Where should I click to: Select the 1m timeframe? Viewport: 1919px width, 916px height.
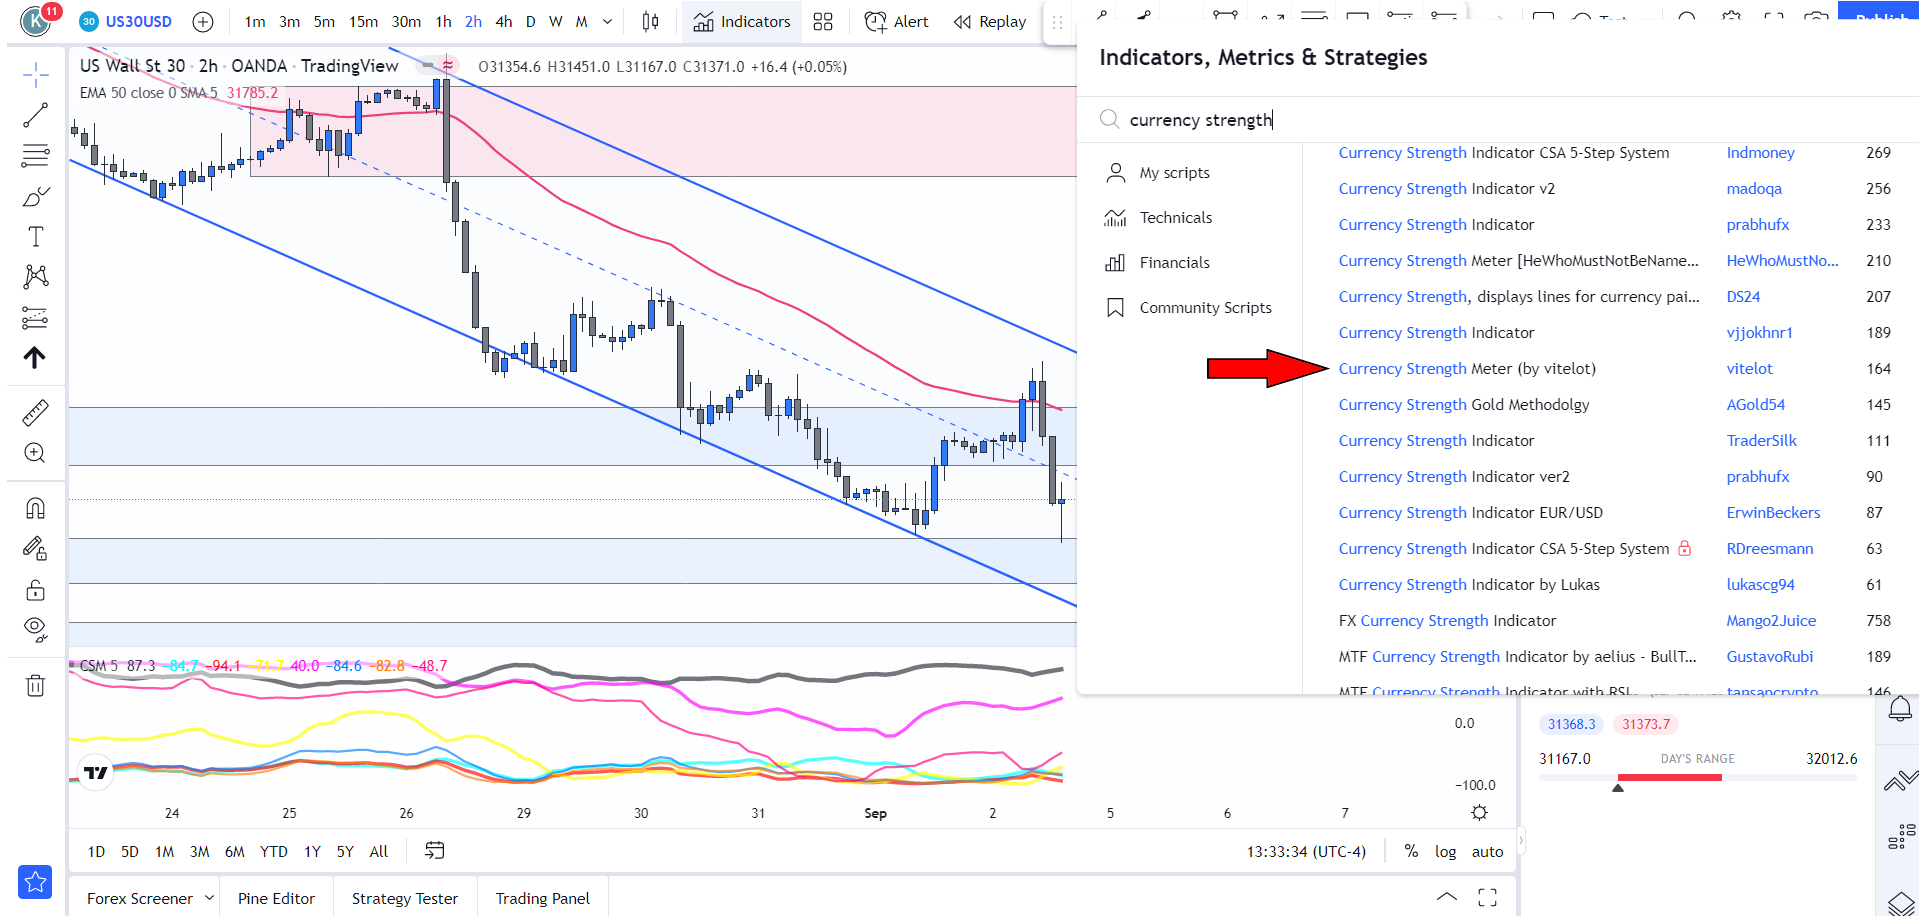pyautogui.click(x=255, y=22)
